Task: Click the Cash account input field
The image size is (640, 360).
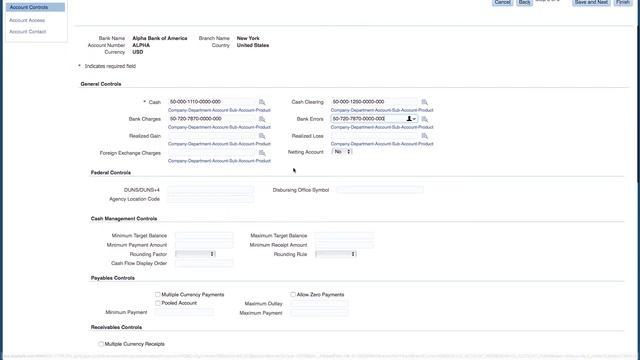Action: [212, 102]
